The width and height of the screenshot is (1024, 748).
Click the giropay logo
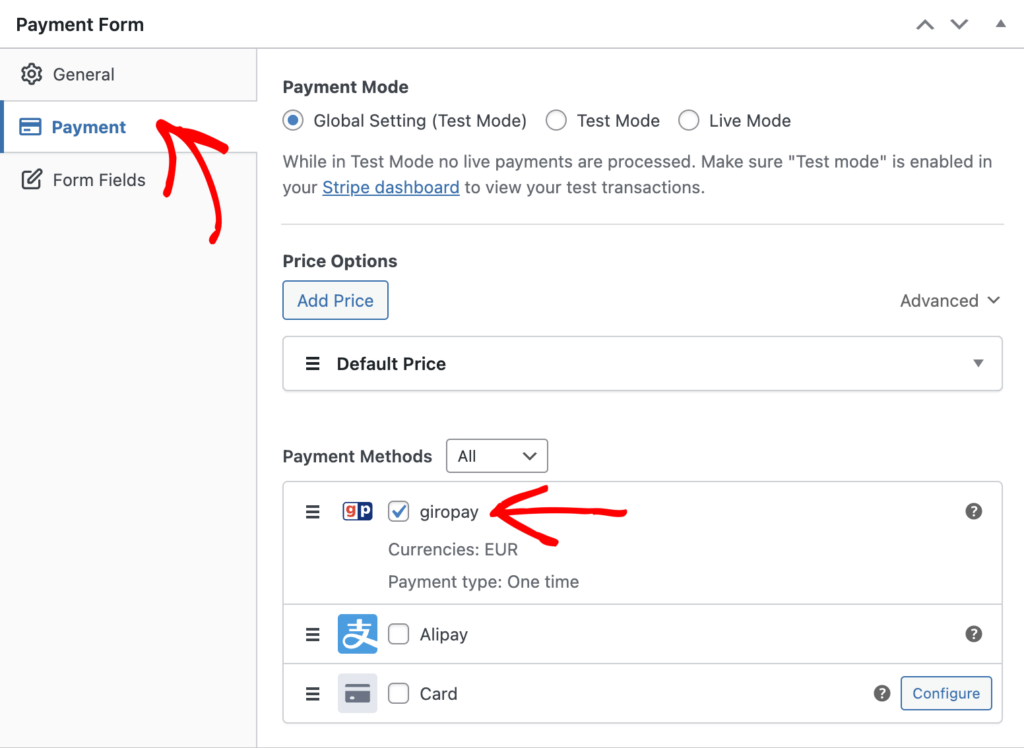coord(357,511)
